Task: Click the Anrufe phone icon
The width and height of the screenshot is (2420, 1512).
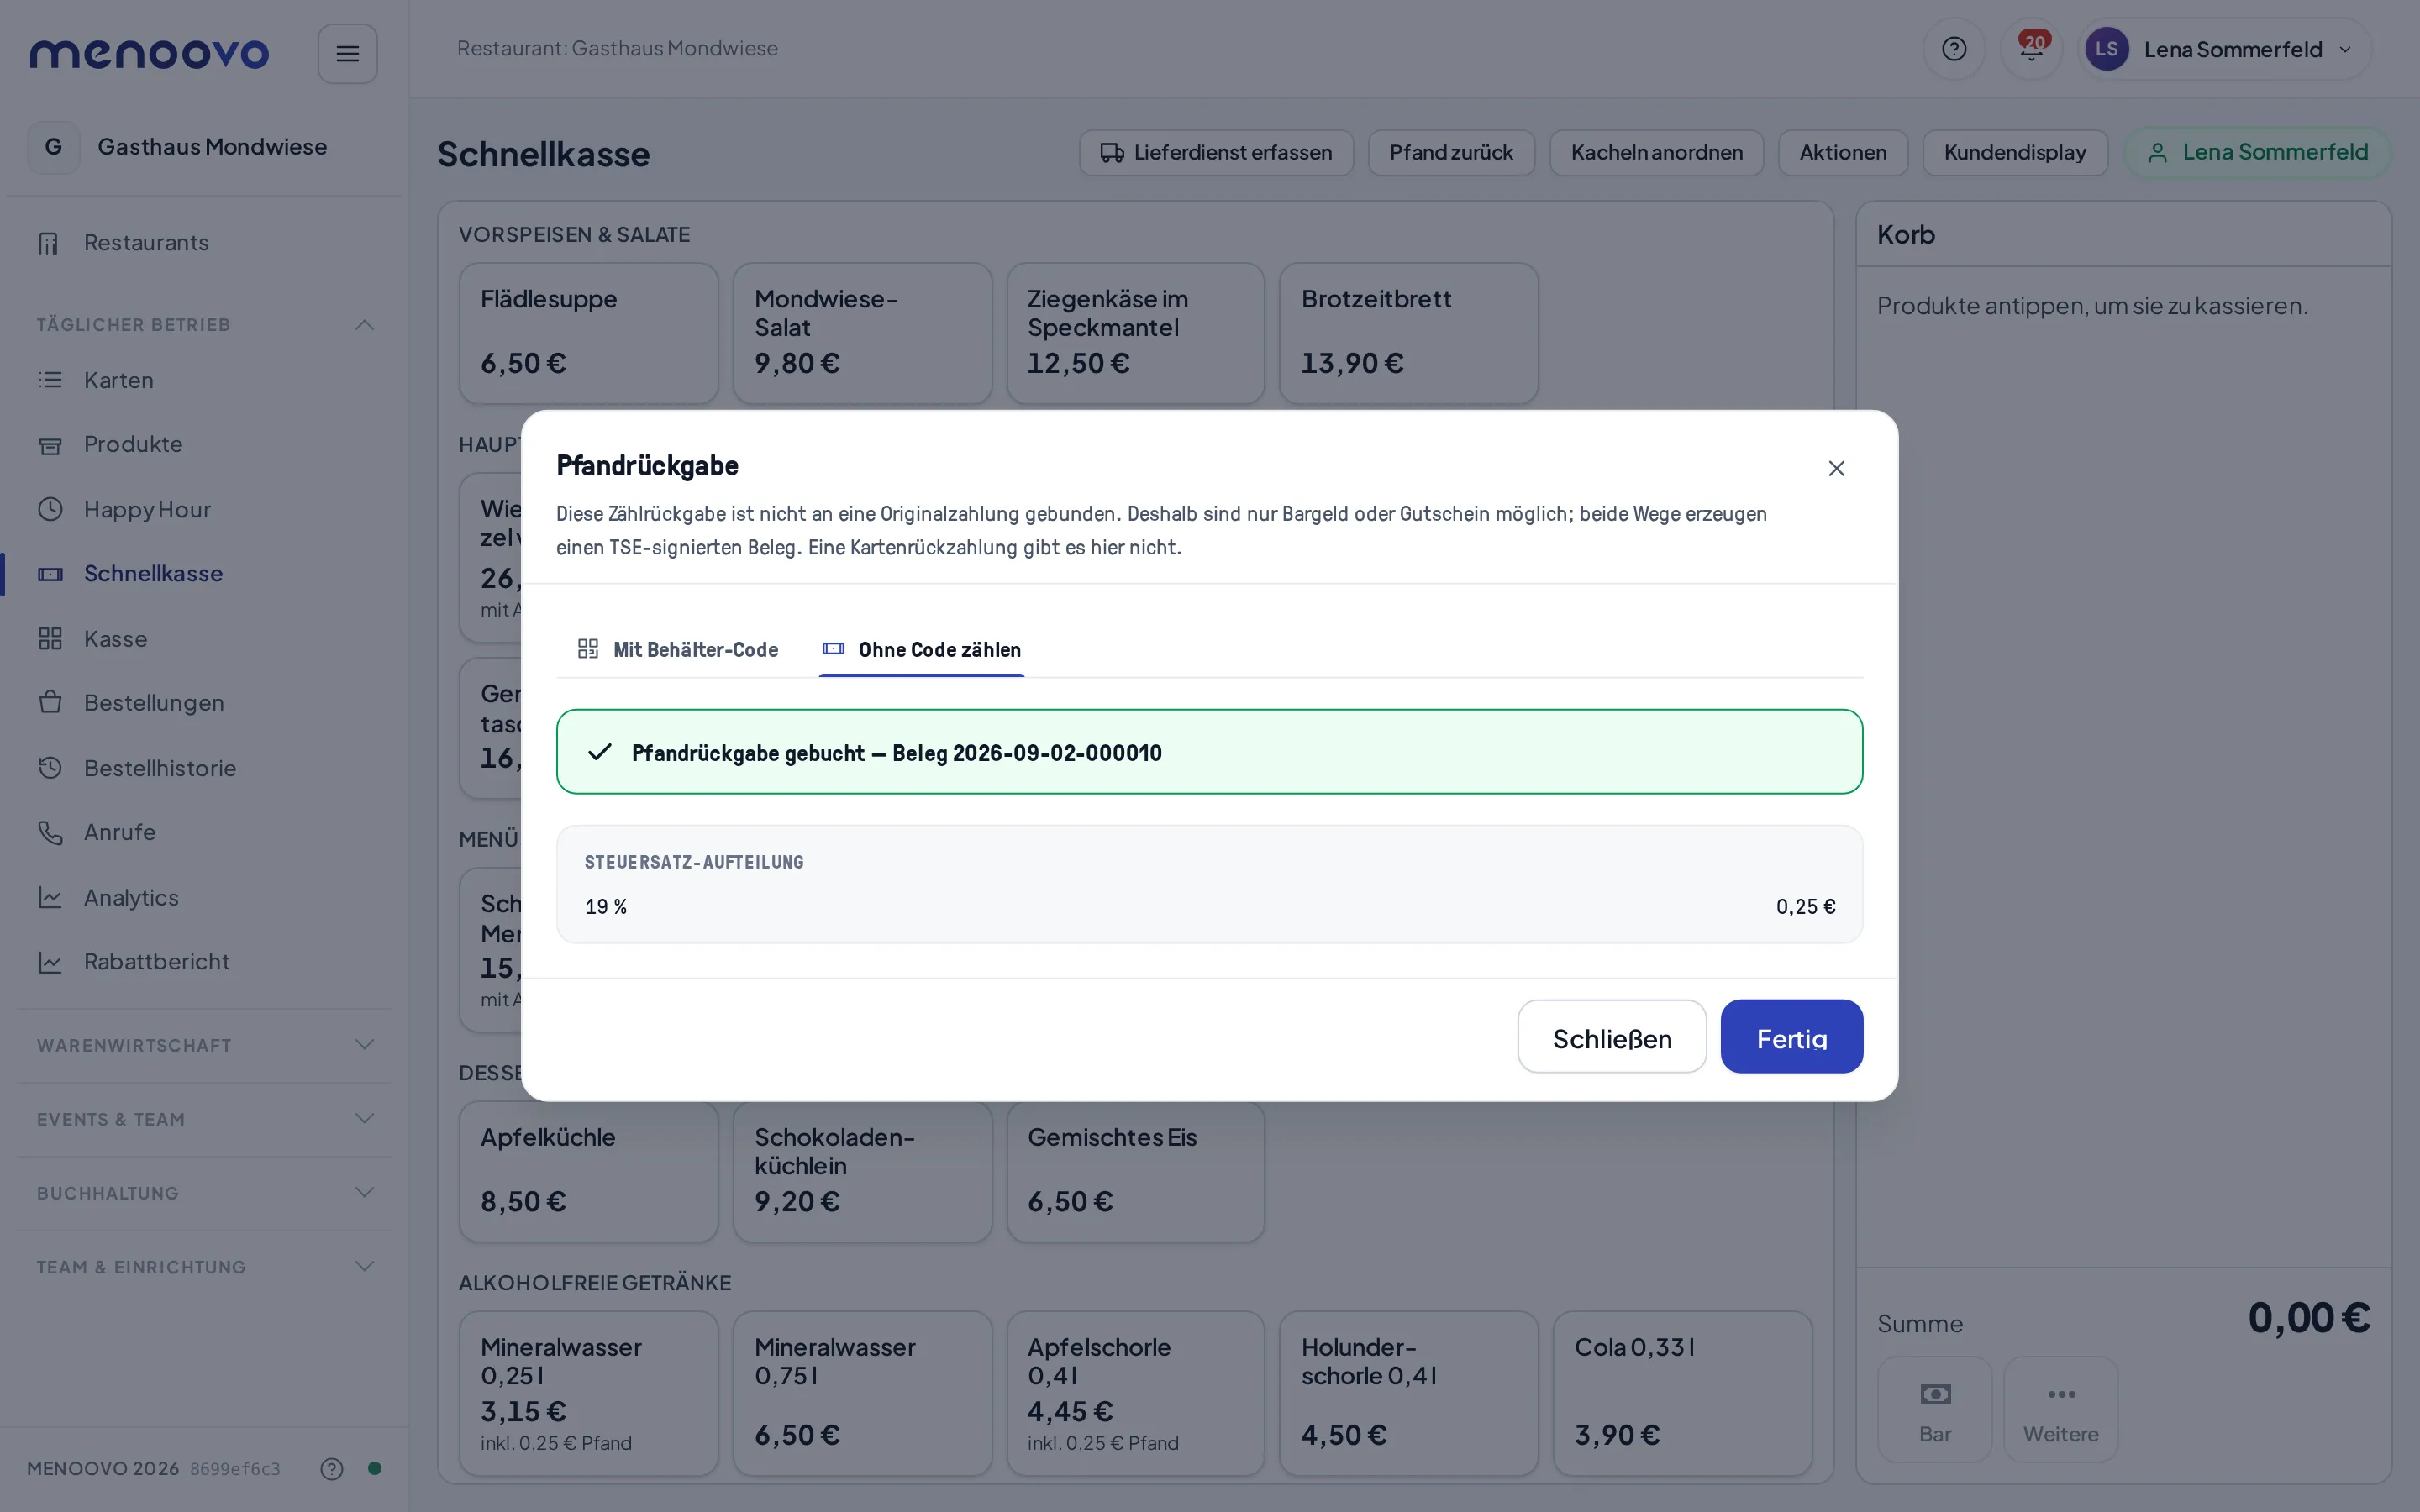Action: [50, 832]
